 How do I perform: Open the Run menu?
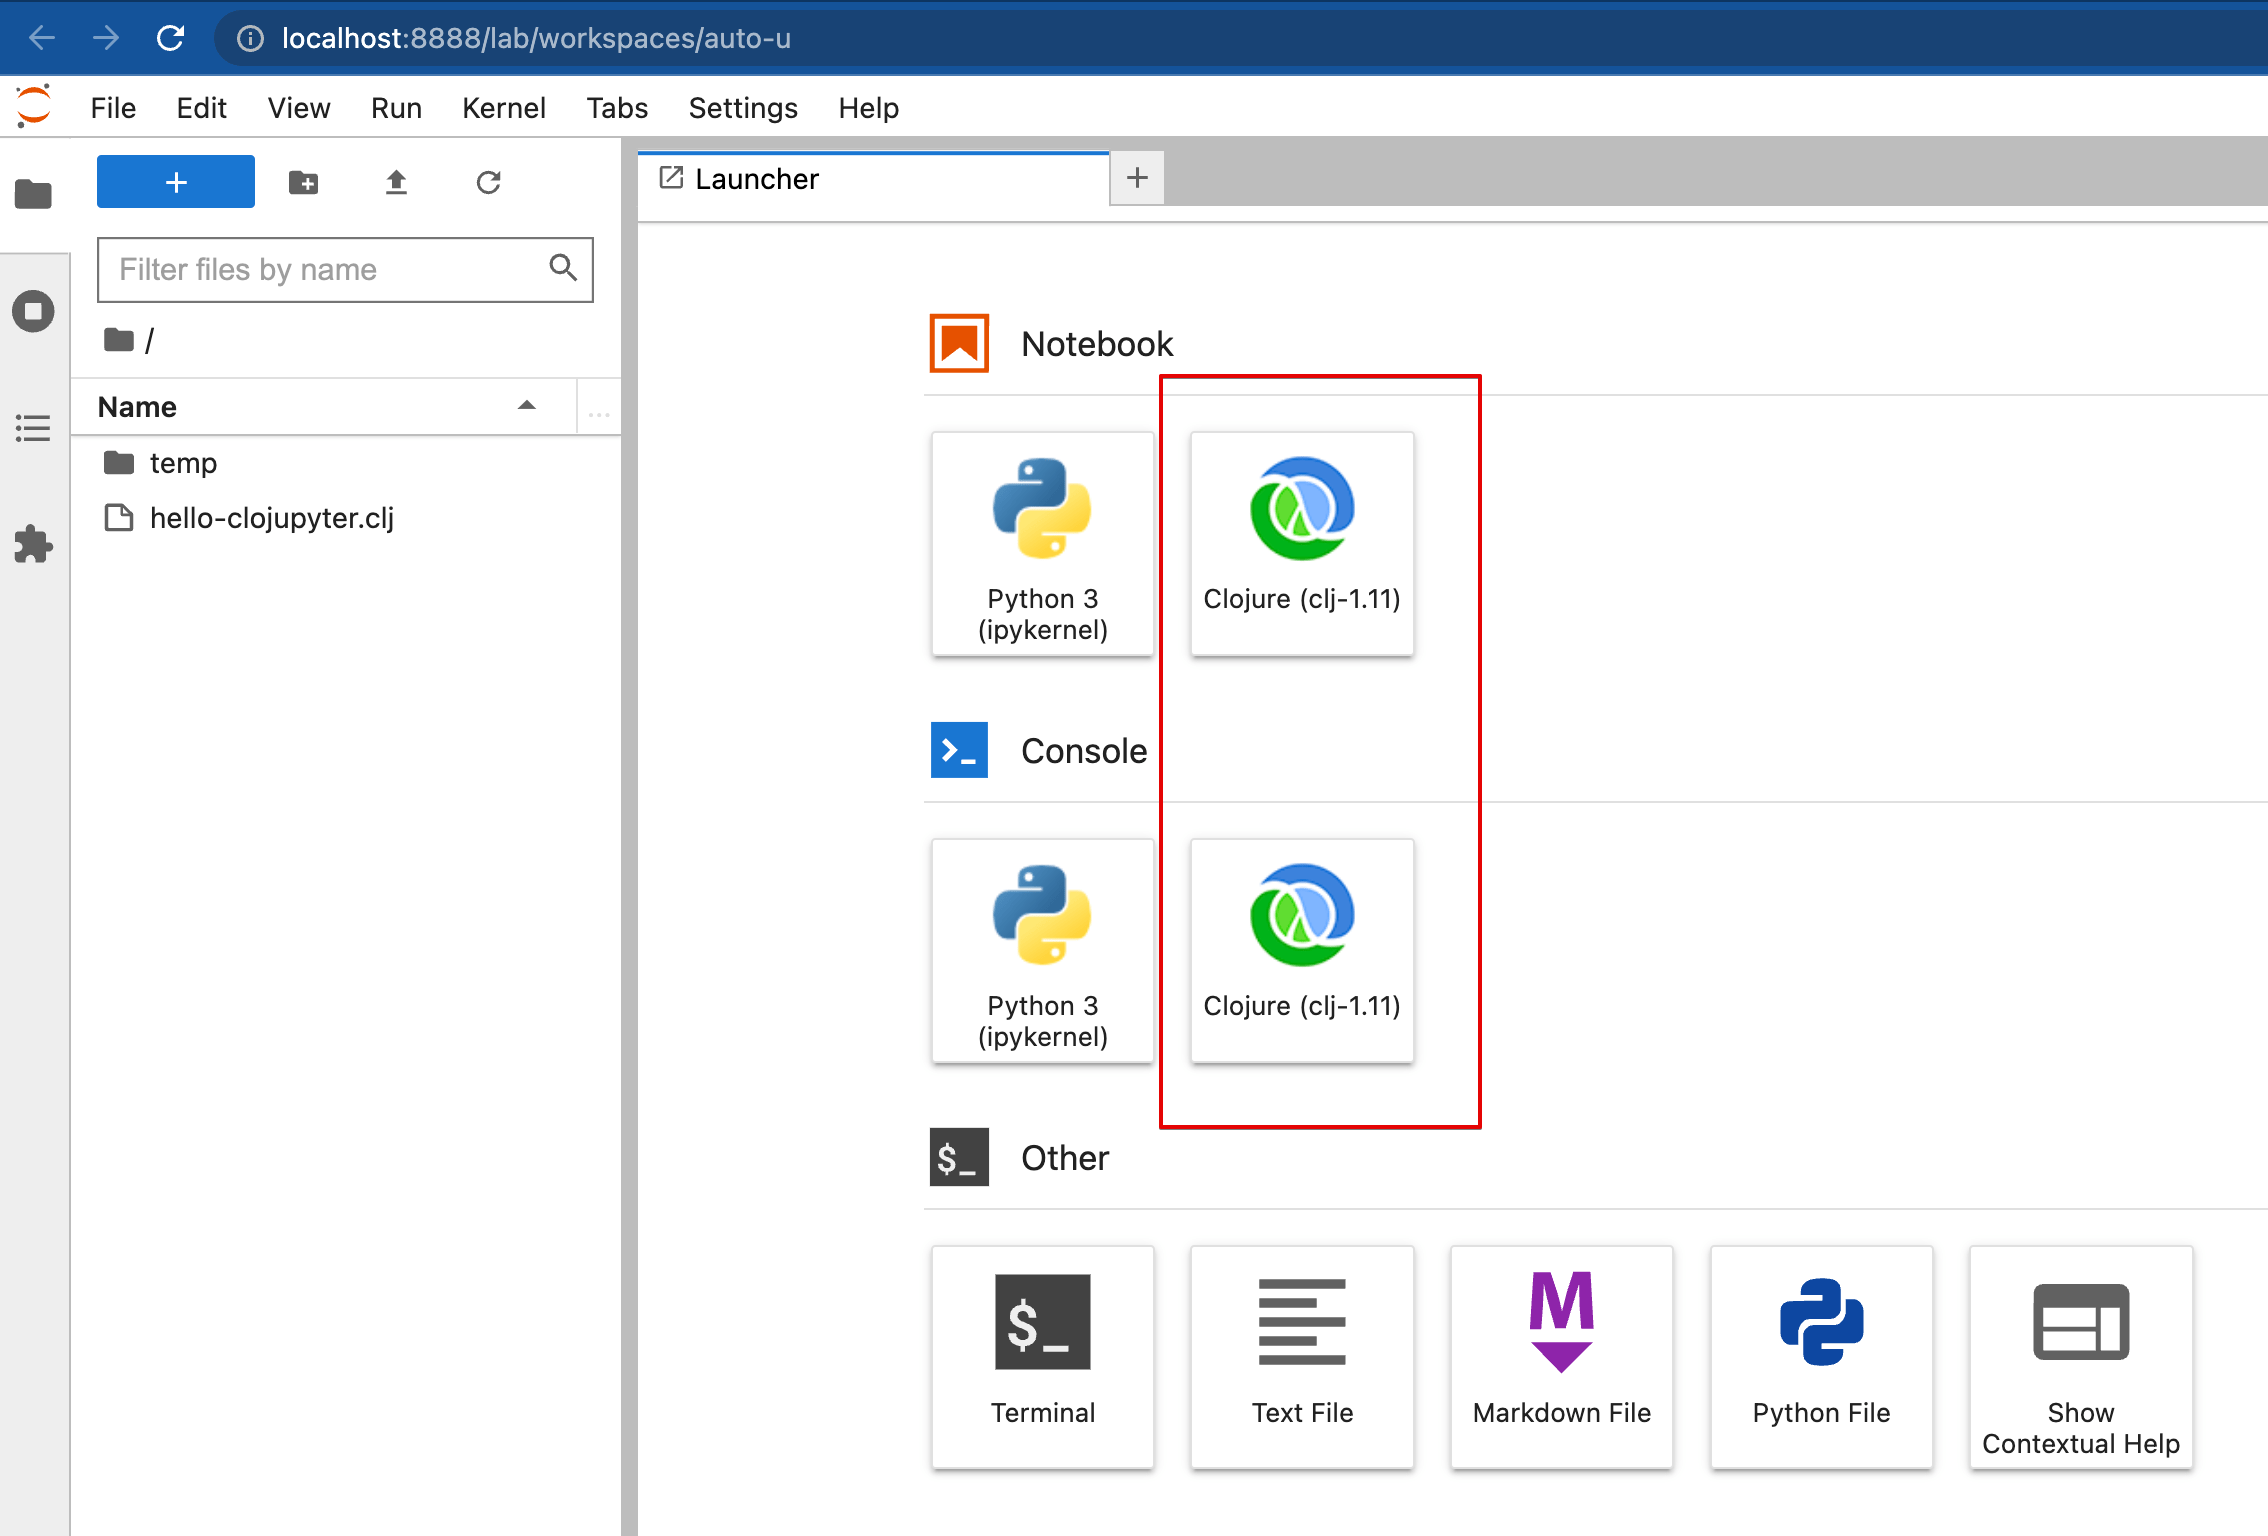pos(396,108)
